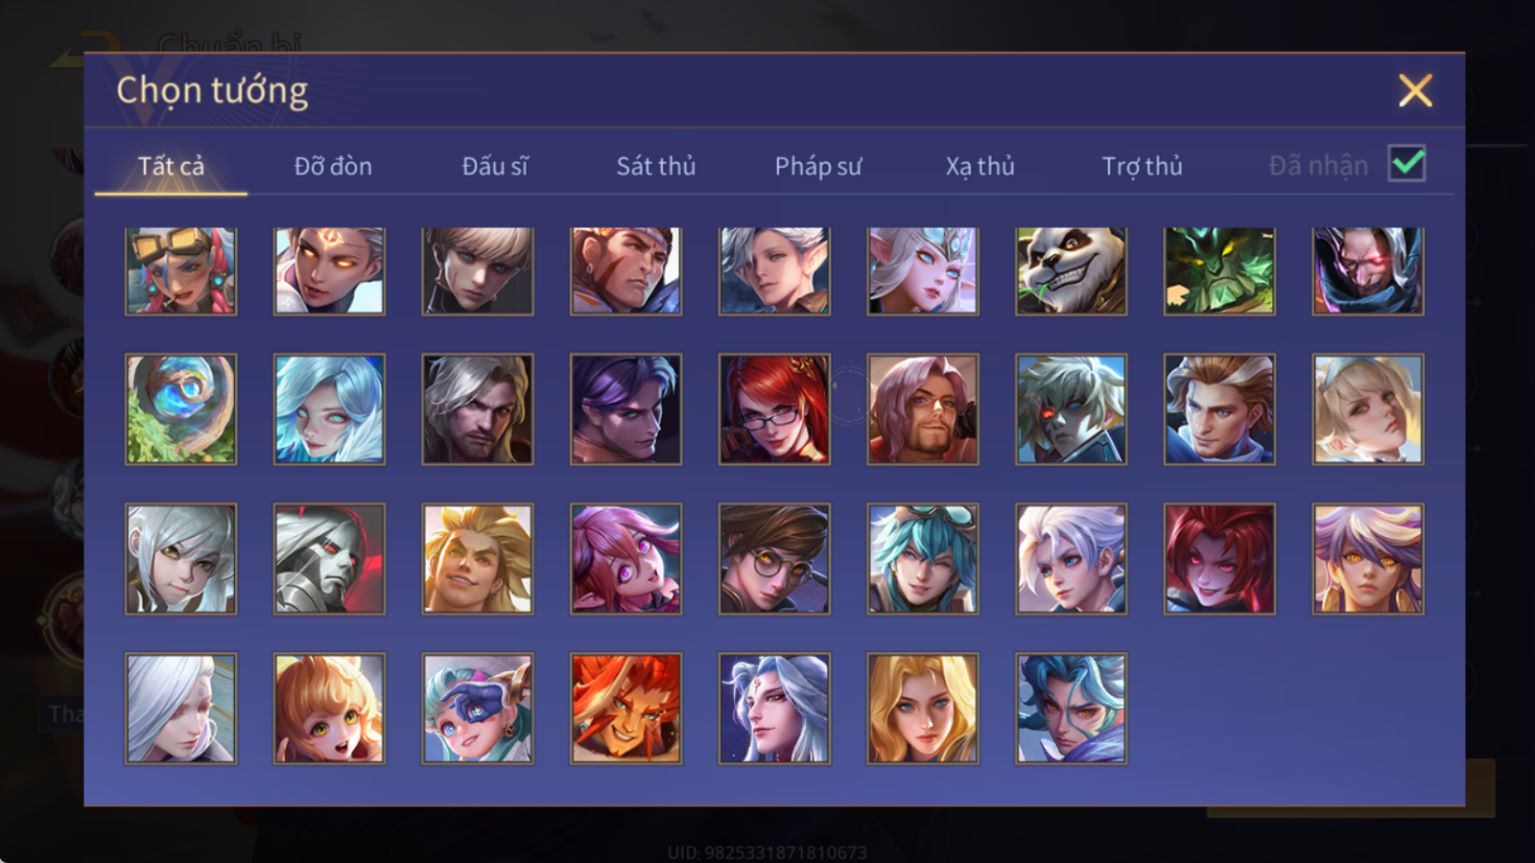Viewport: 1535px width, 863px height.
Task: Go to the Trợ thủ tab
Action: coord(1142,166)
